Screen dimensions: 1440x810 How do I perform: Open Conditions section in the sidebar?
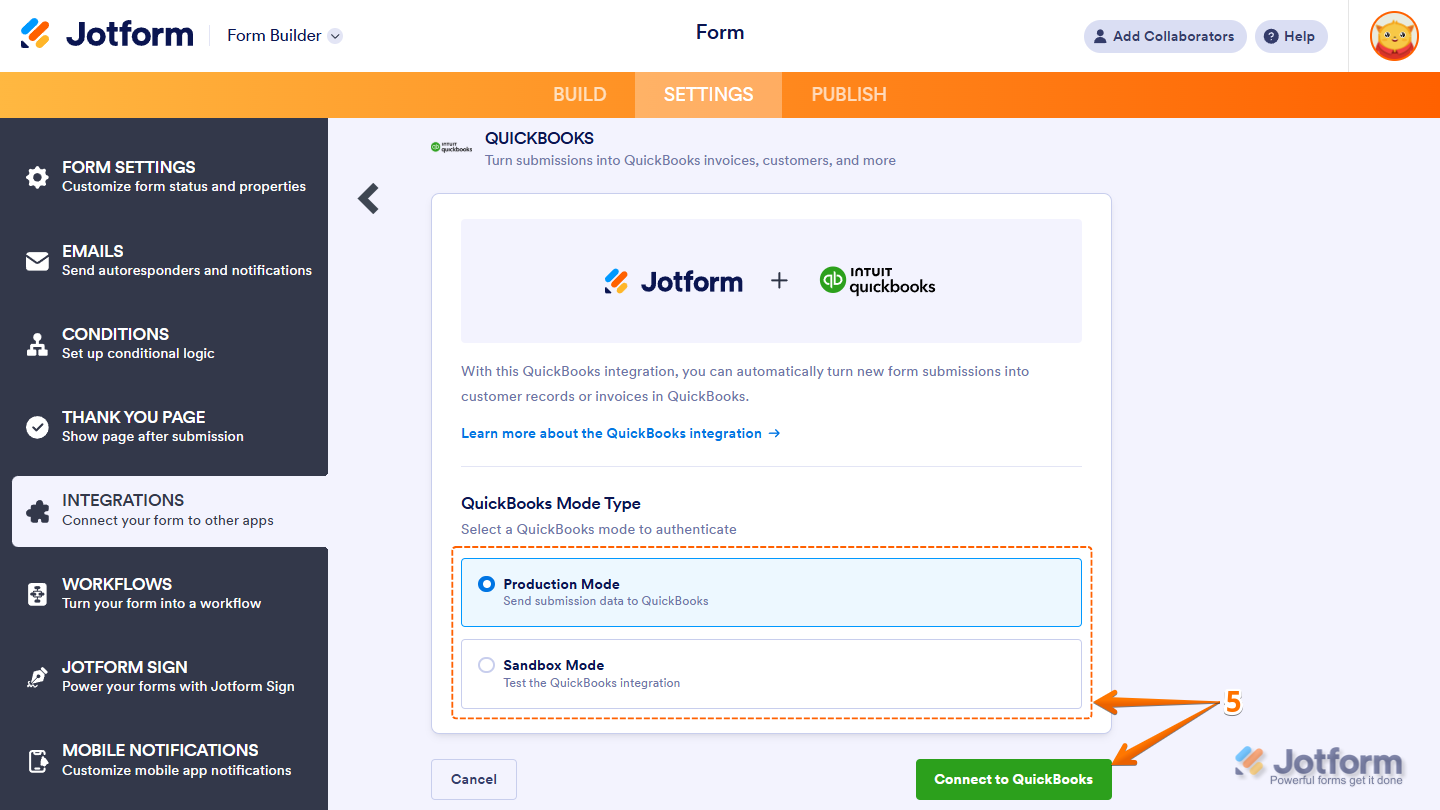164,344
